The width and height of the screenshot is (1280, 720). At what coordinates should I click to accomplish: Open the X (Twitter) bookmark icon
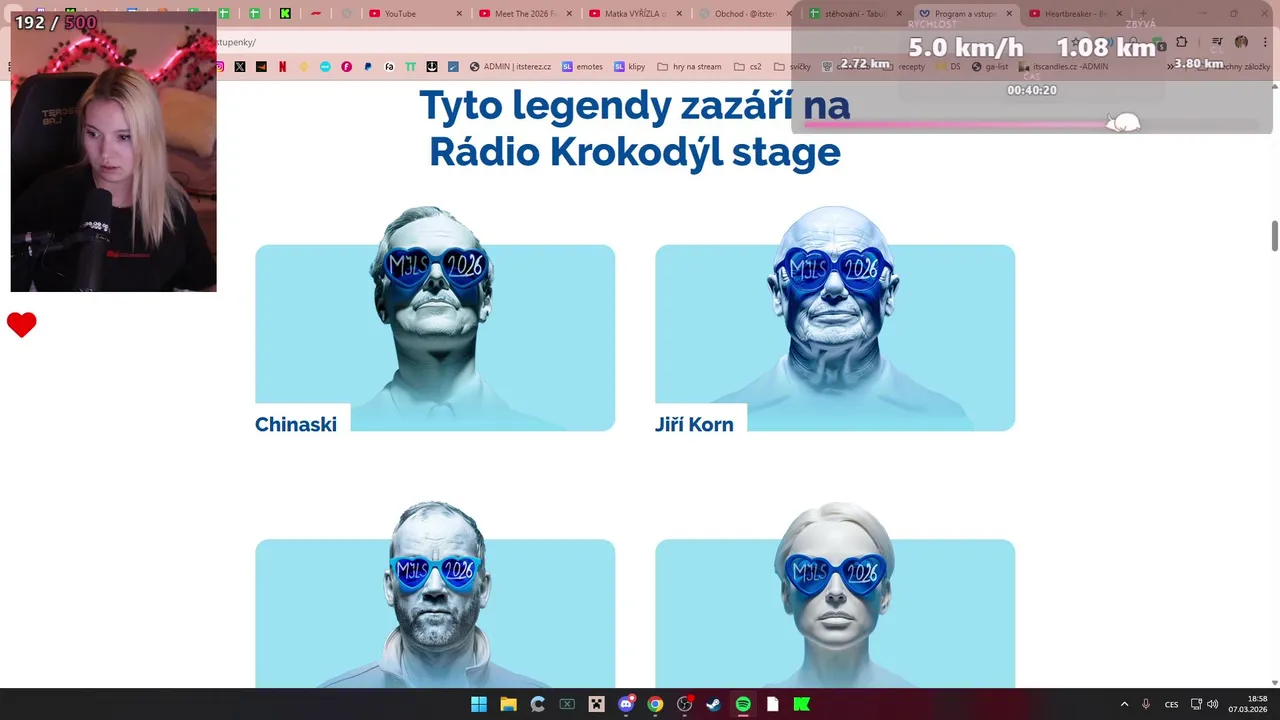pos(240,67)
